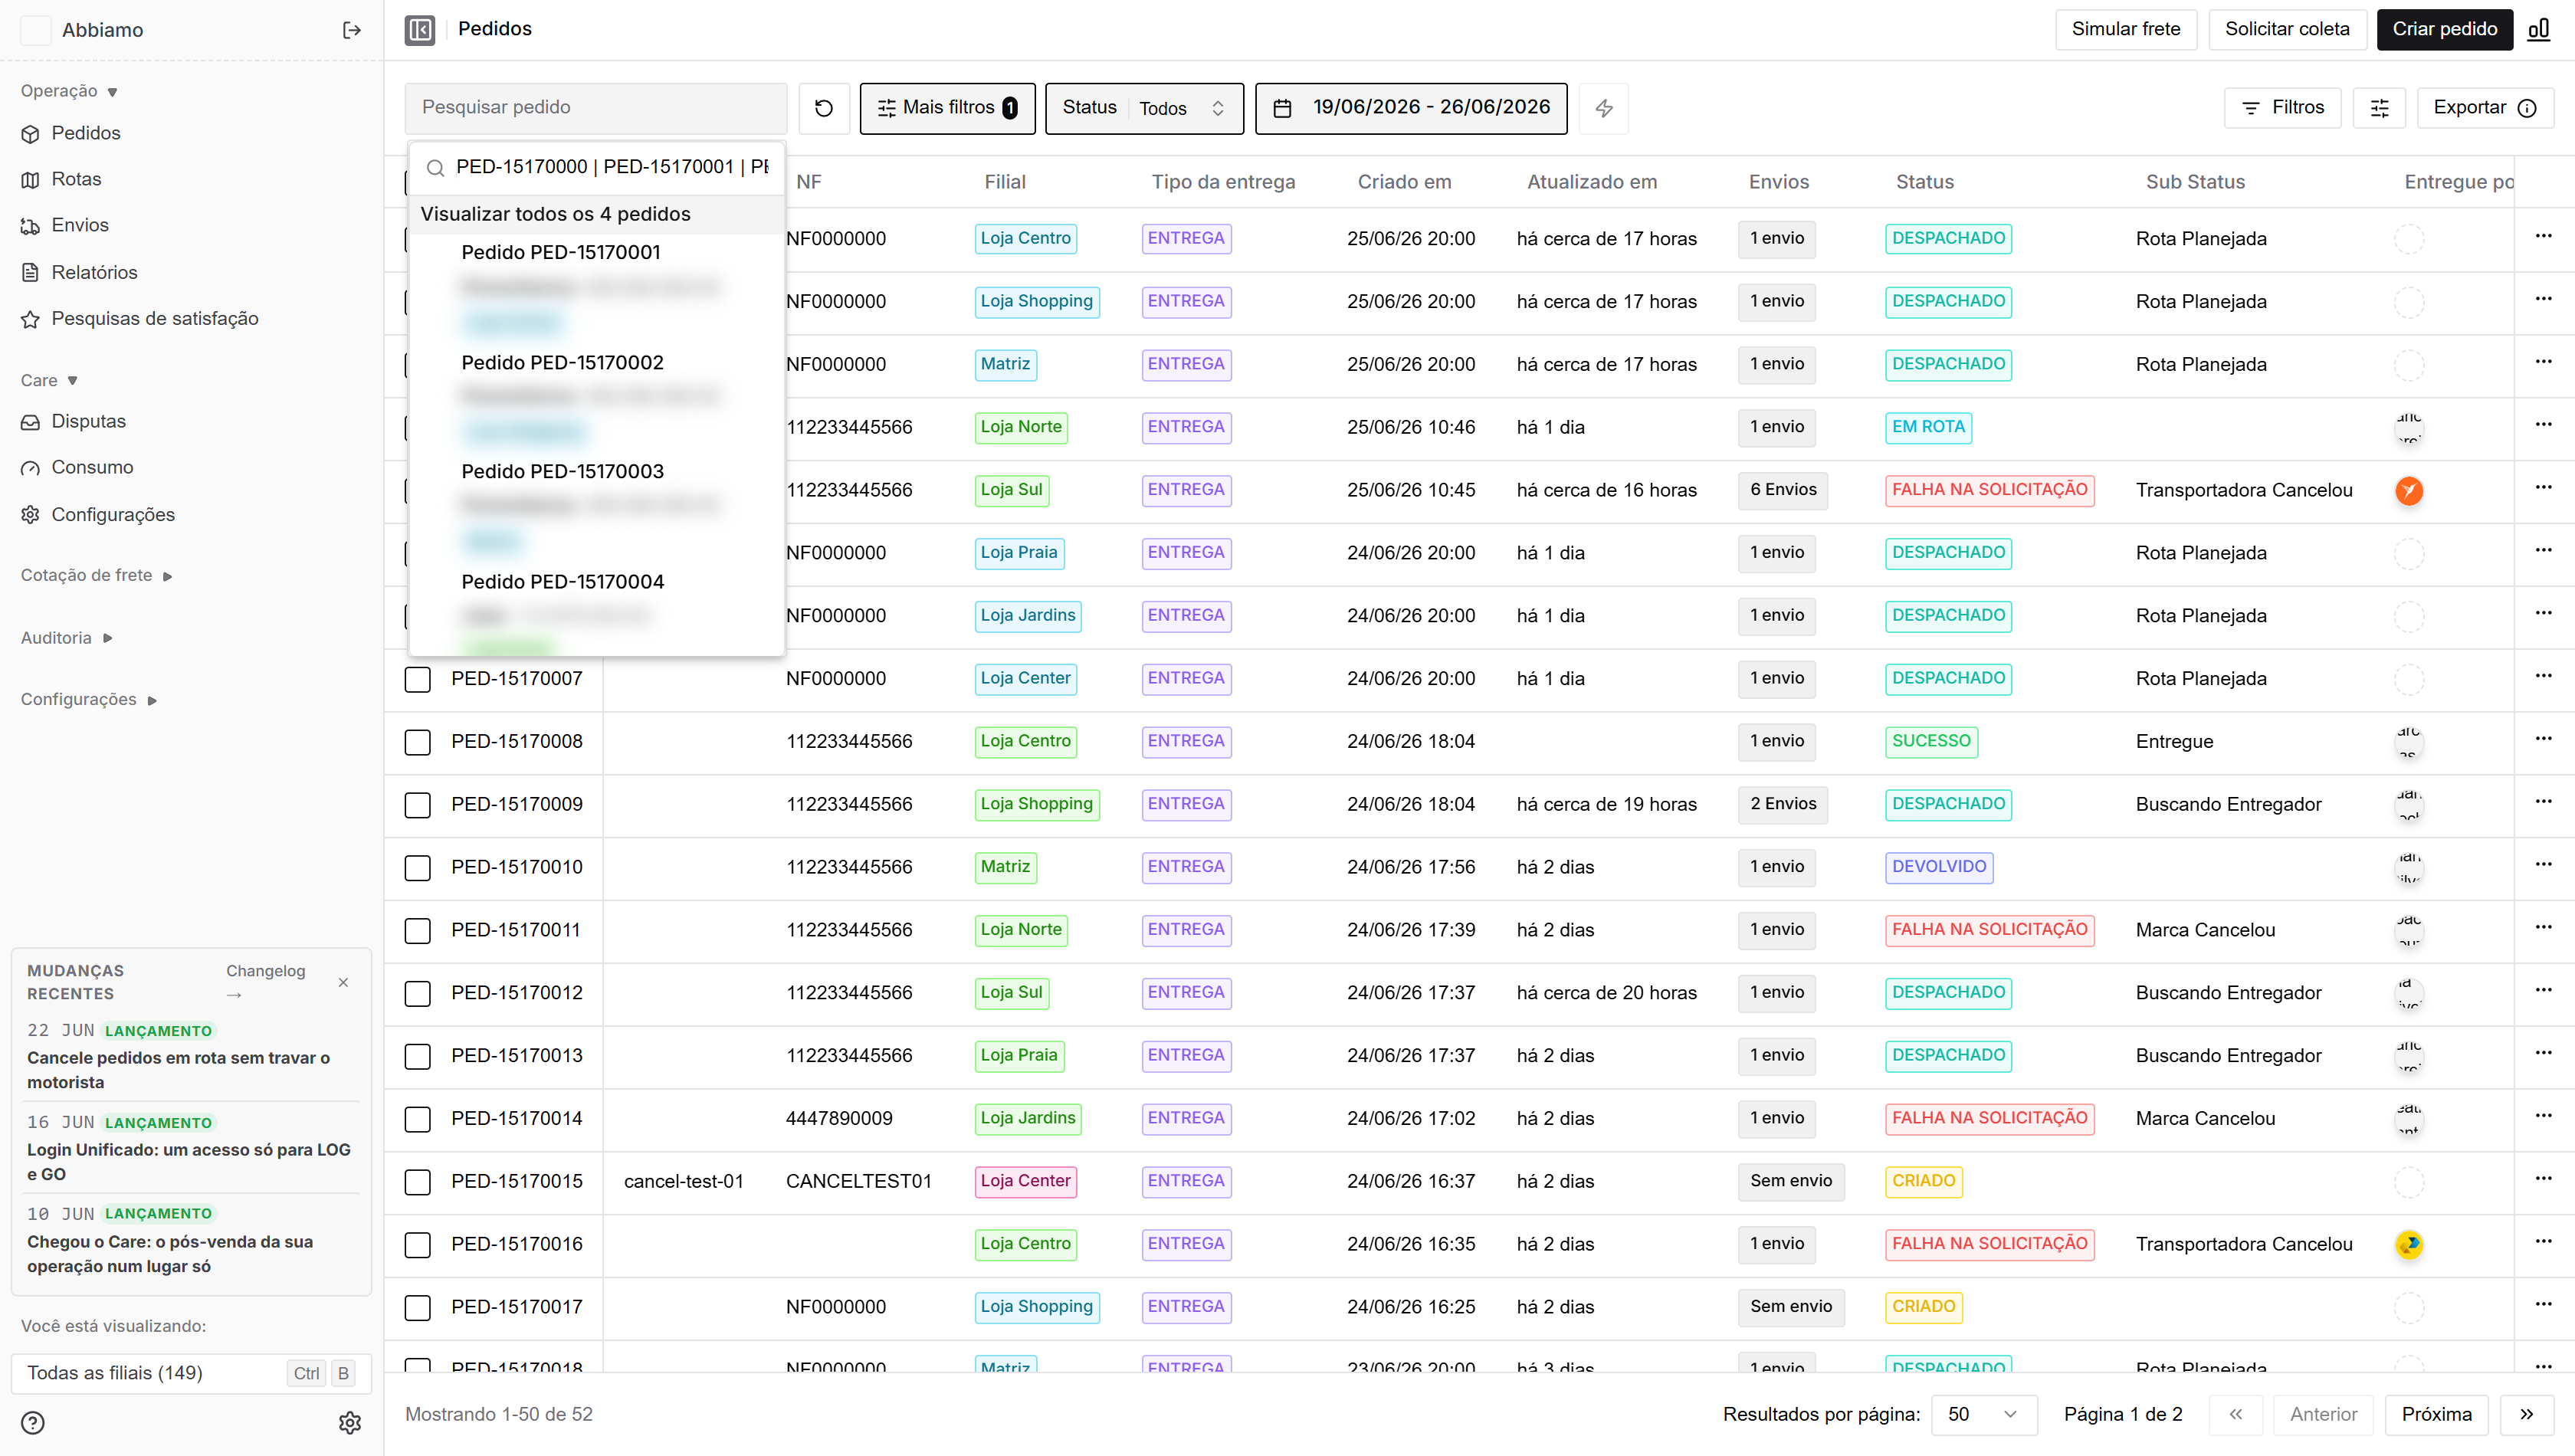
Task: Click the refresh orders icon
Action: 824,108
